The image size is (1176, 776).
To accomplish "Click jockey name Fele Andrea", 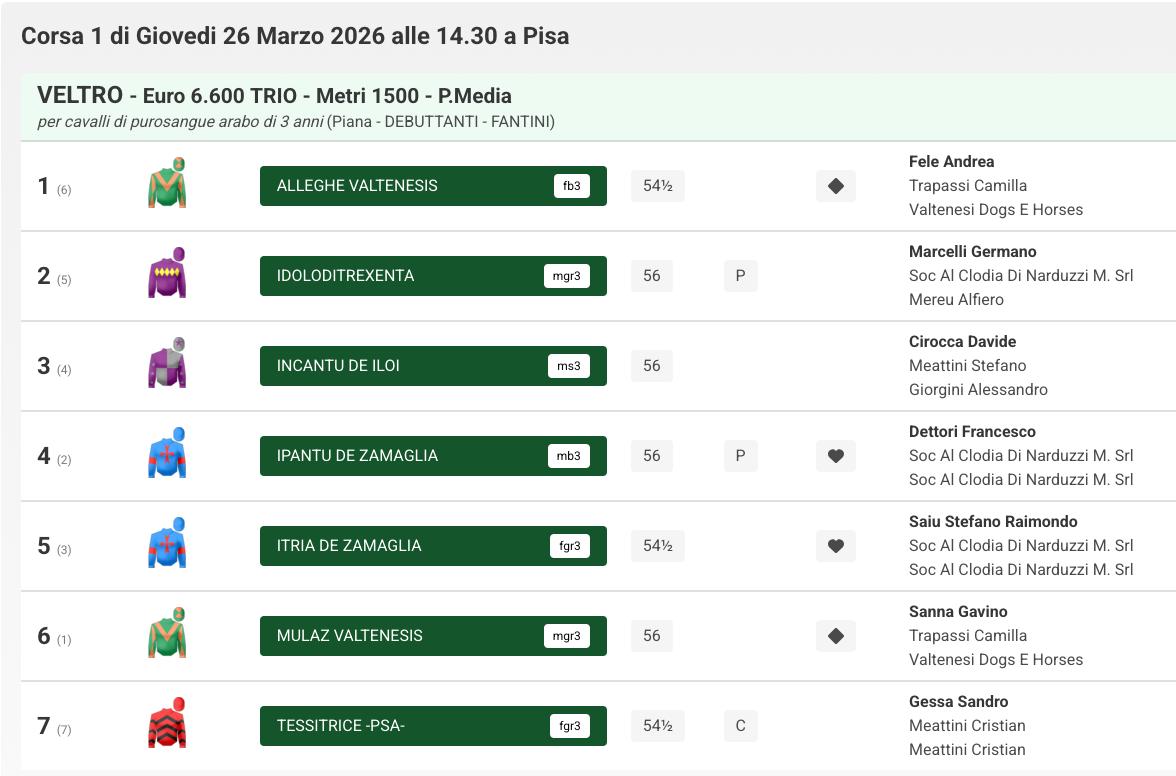I will pyautogui.click(x=951, y=162).
